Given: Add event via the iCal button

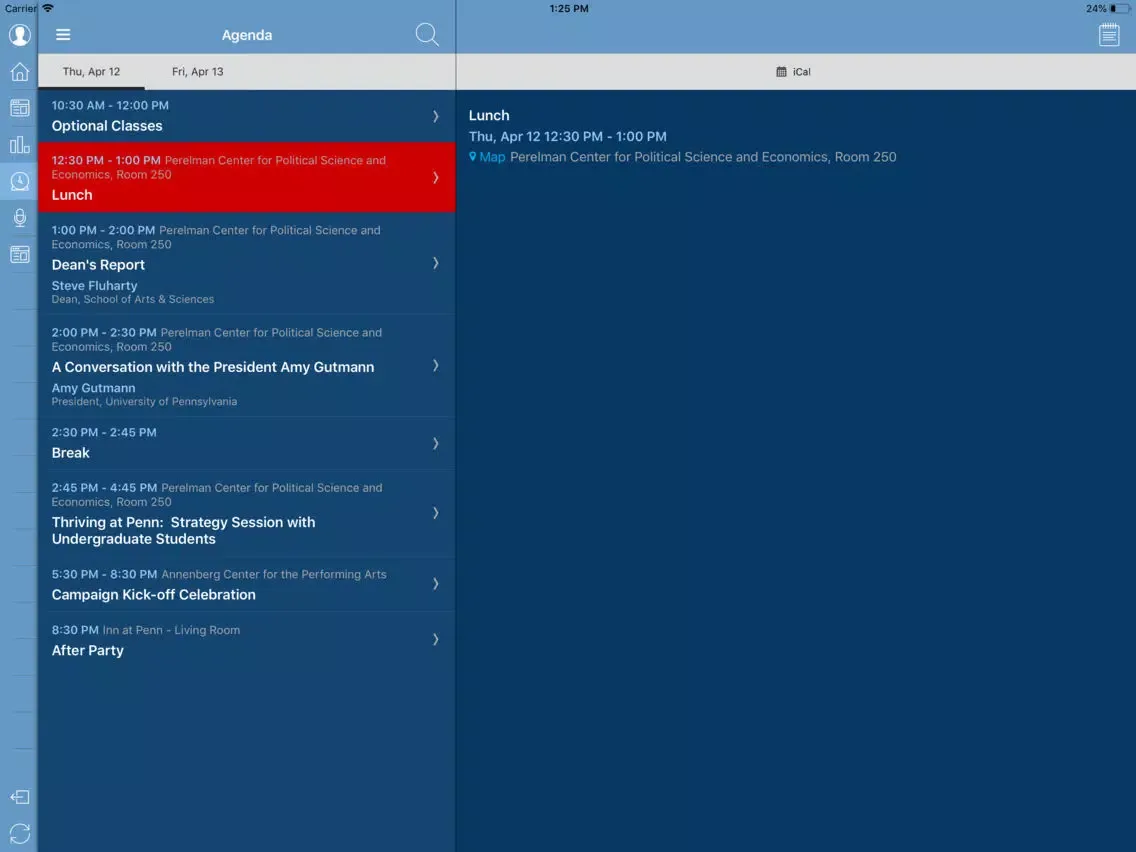Looking at the screenshot, I should pyautogui.click(x=793, y=72).
